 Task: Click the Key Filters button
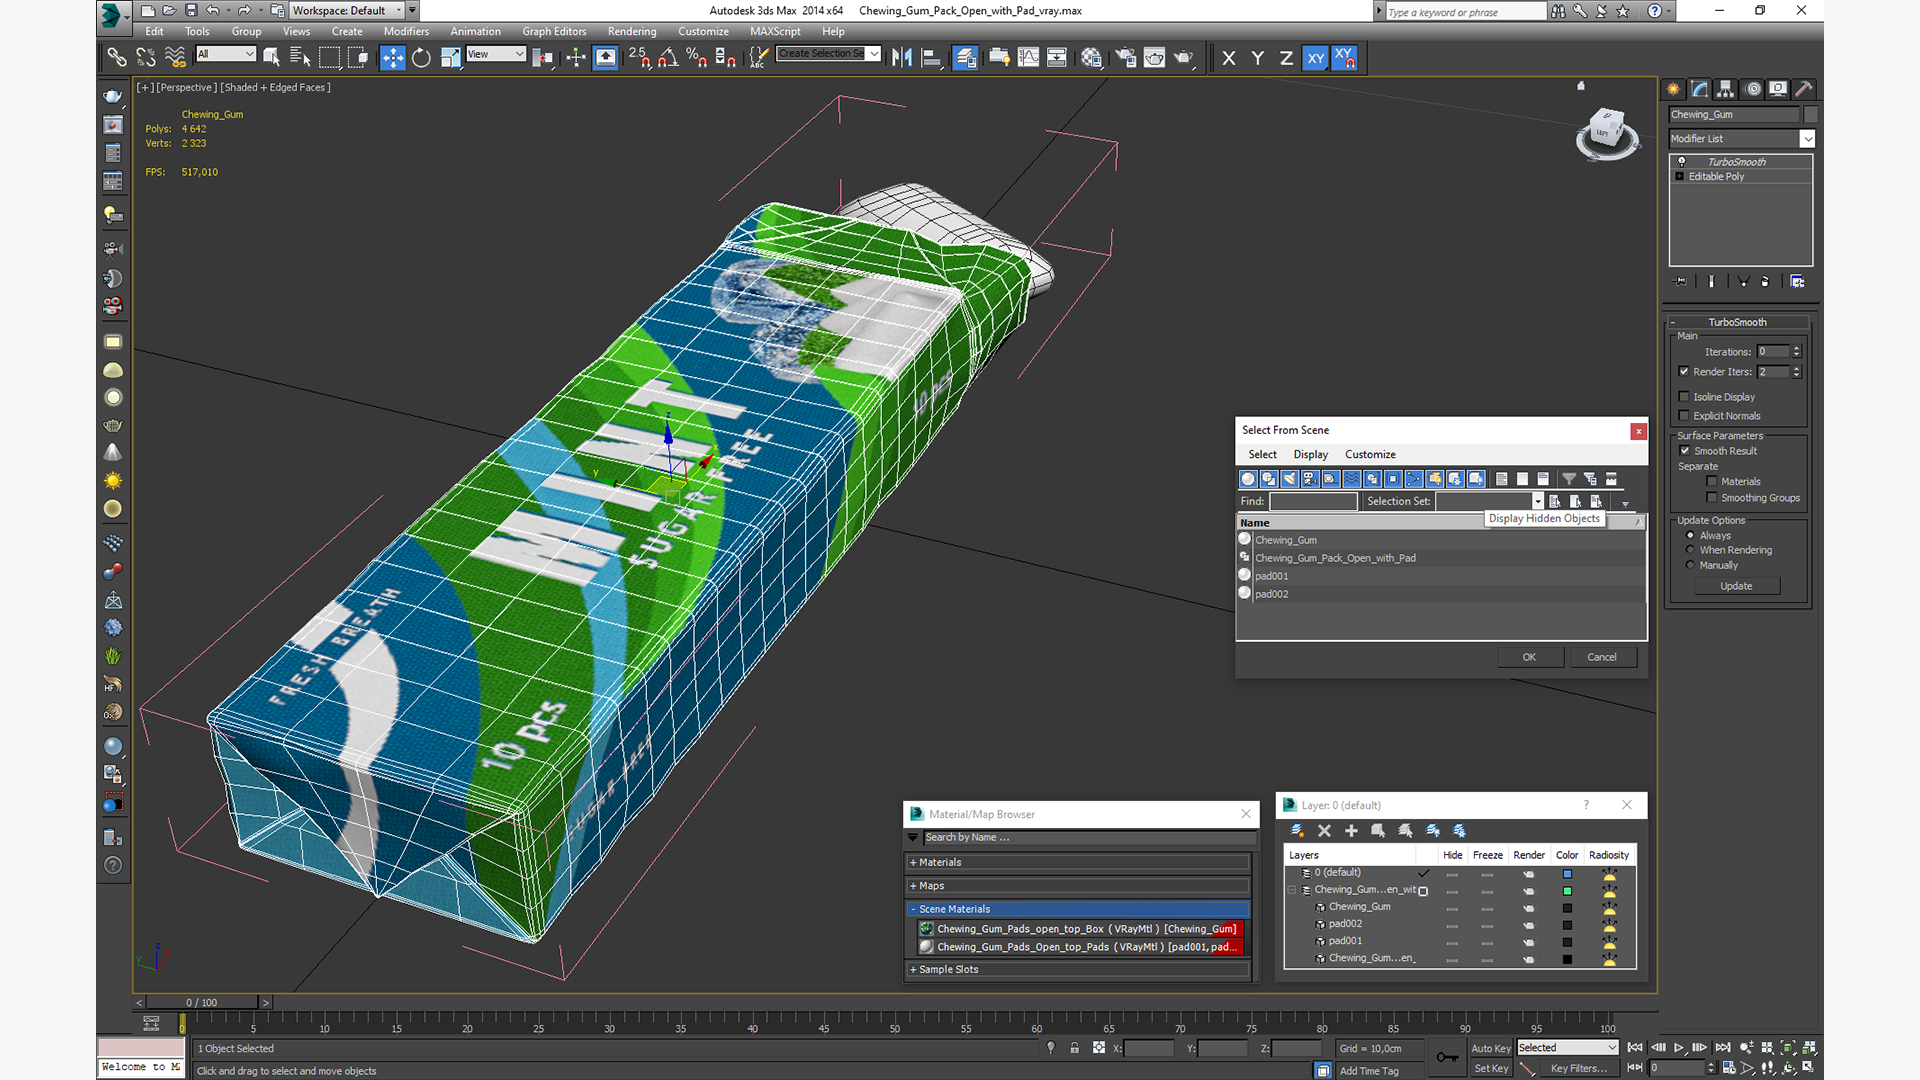pyautogui.click(x=1578, y=1069)
